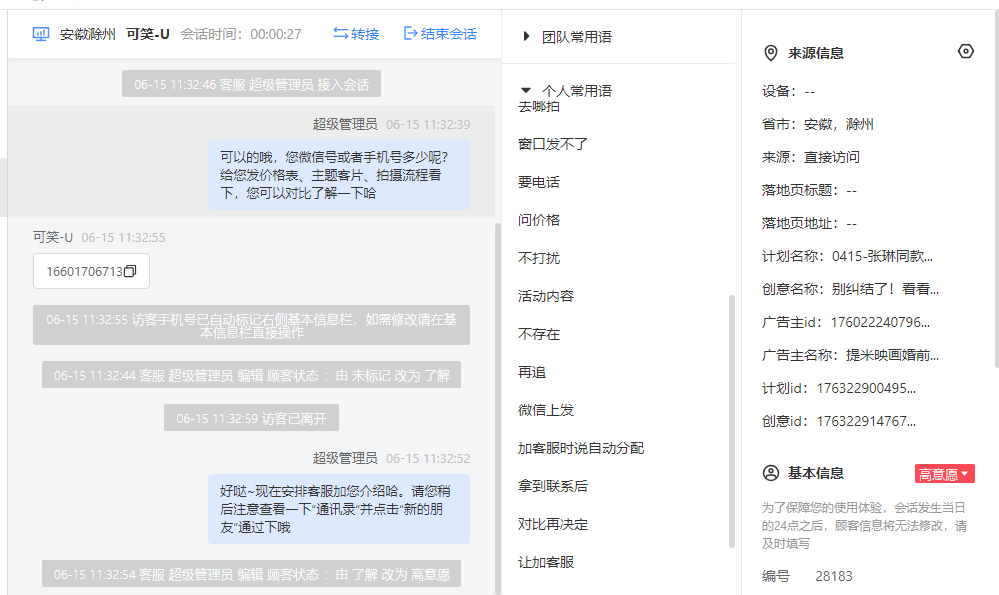
Task: Click the 访客已离开 system notice
Action: click(x=251, y=418)
